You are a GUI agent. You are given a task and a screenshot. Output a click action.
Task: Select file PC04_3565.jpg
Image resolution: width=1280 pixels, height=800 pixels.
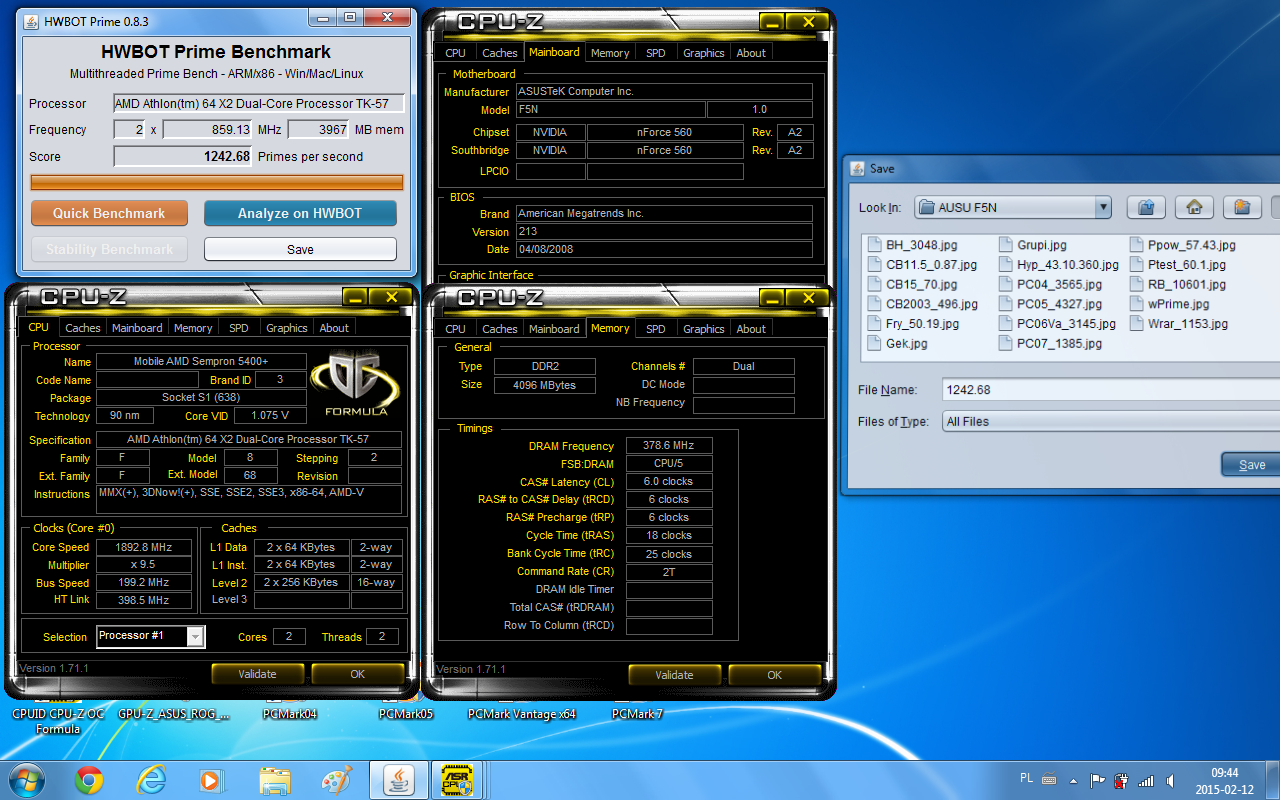click(x=1050, y=284)
